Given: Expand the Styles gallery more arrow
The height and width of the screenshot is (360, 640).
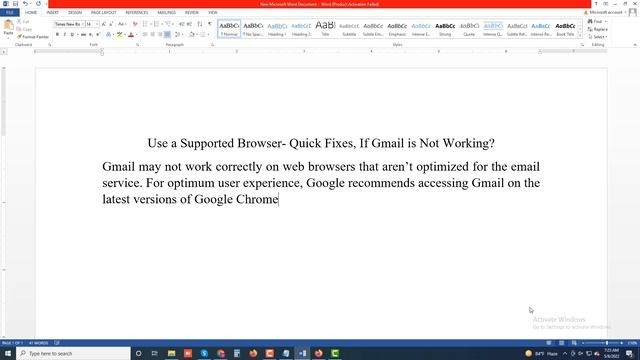Looking at the screenshot, I should pos(580,36).
